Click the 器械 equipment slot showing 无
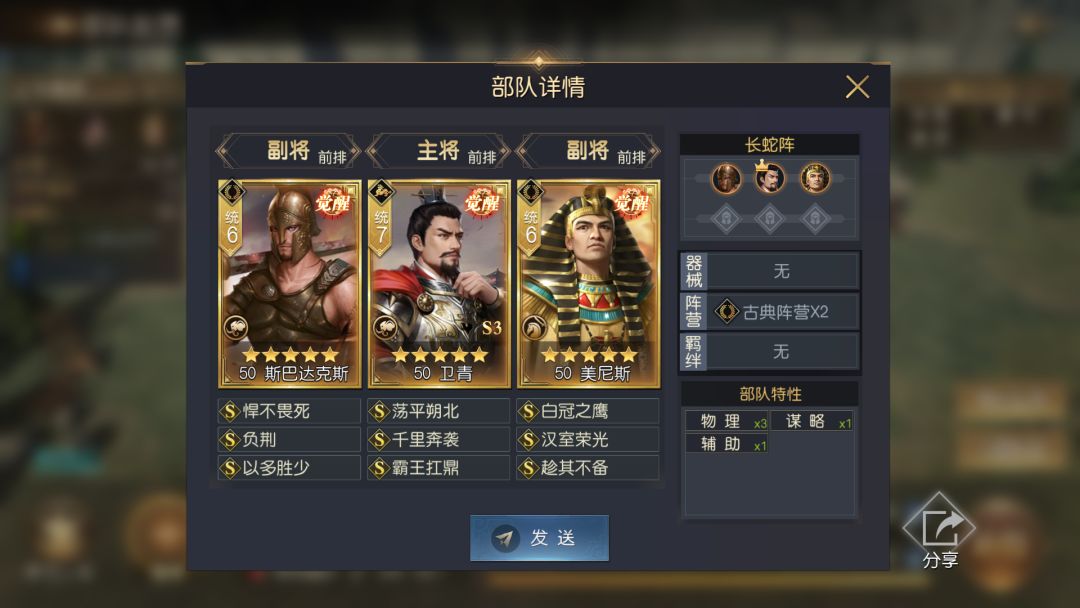 (x=770, y=271)
